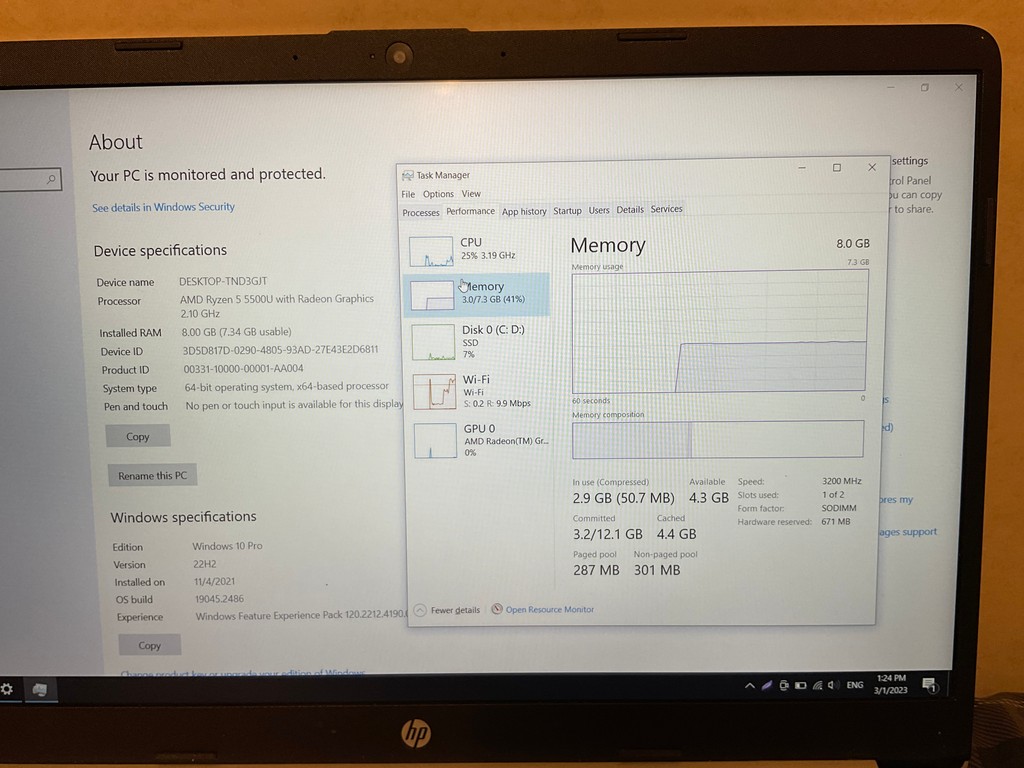Image resolution: width=1024 pixels, height=768 pixels.
Task: Click the Committed 3.2/12.1 GB value
Action: [607, 534]
